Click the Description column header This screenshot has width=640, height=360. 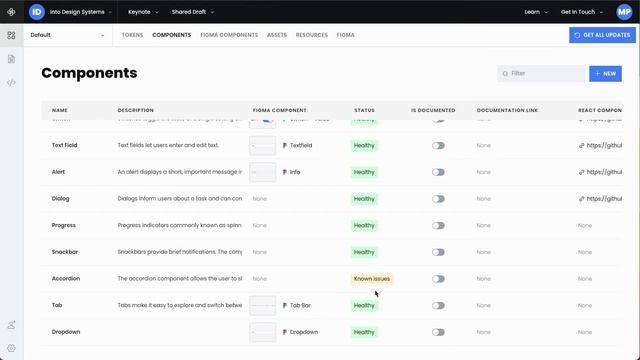pyautogui.click(x=136, y=110)
